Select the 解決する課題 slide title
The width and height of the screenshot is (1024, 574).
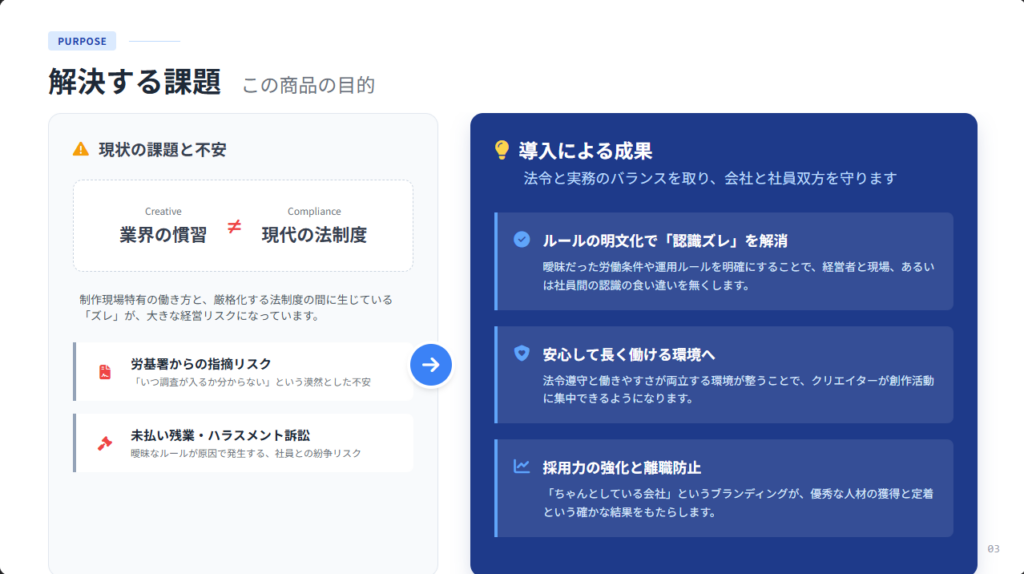point(135,82)
